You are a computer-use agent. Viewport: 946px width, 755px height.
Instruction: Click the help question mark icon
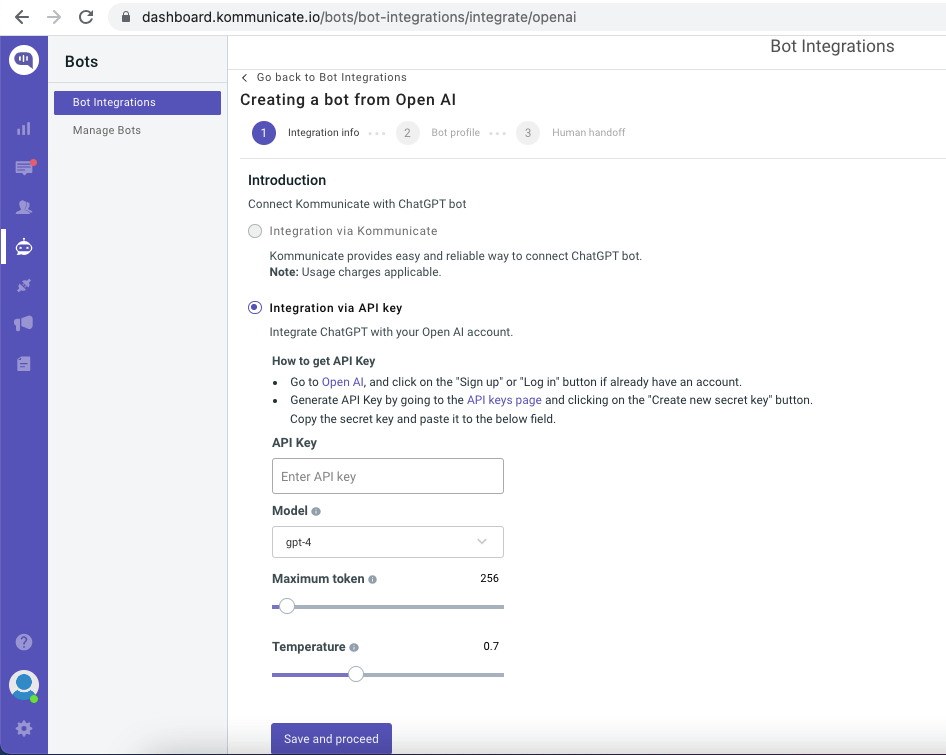(24, 643)
